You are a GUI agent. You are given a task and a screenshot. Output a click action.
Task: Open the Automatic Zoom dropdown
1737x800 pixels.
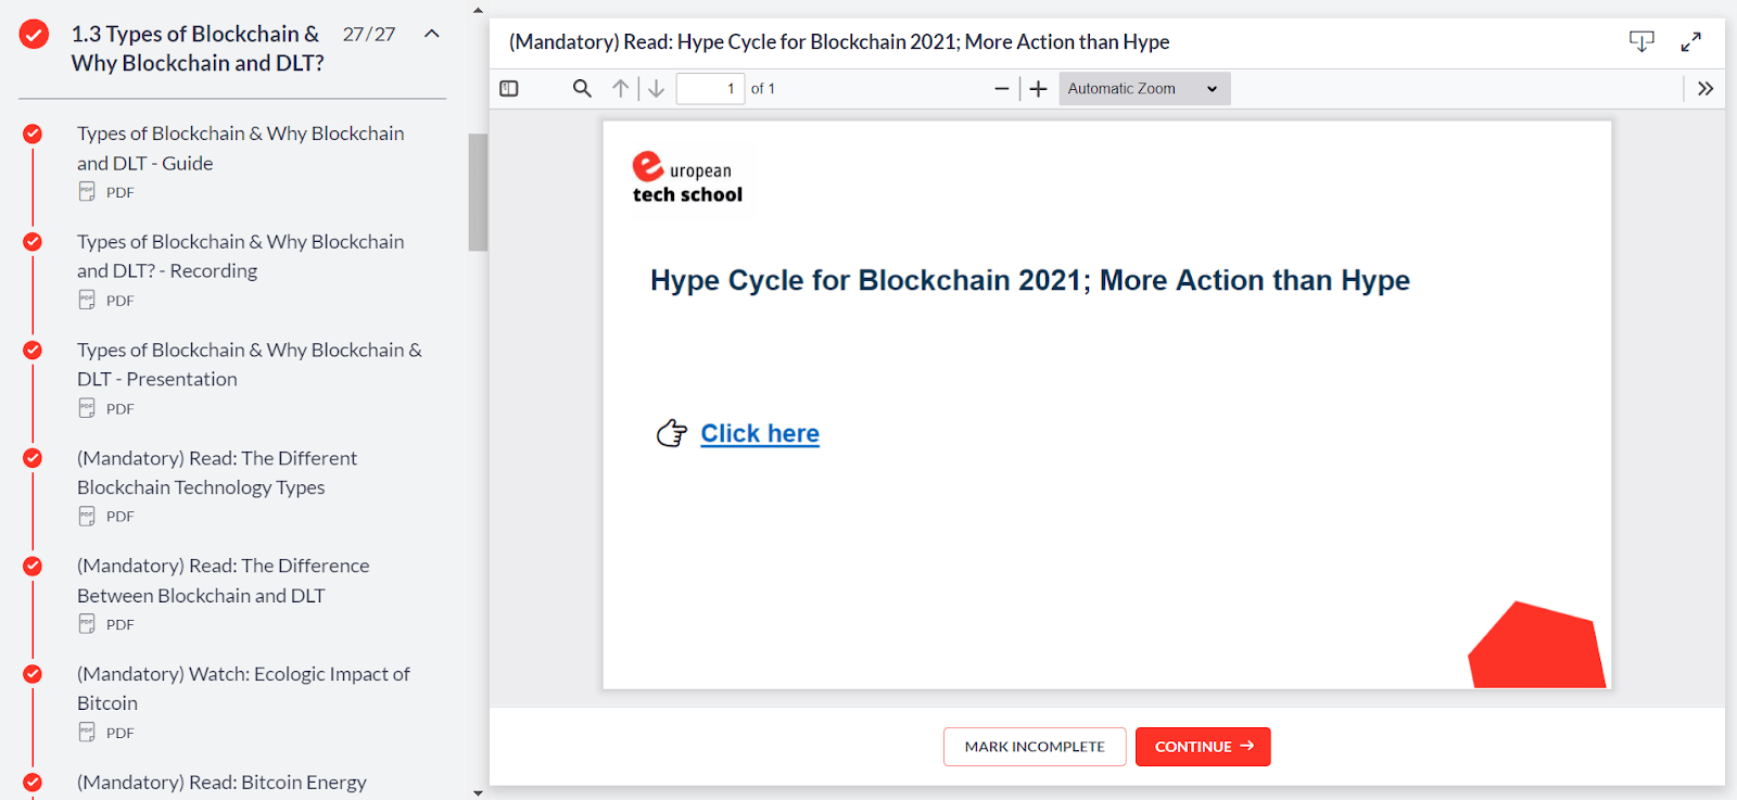(x=1144, y=89)
